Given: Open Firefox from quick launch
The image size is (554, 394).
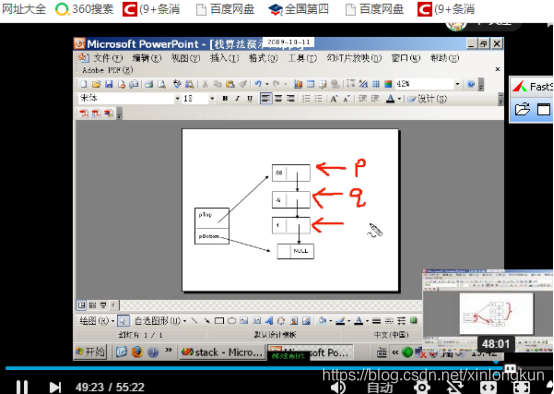Looking at the screenshot, I should 137,352.
